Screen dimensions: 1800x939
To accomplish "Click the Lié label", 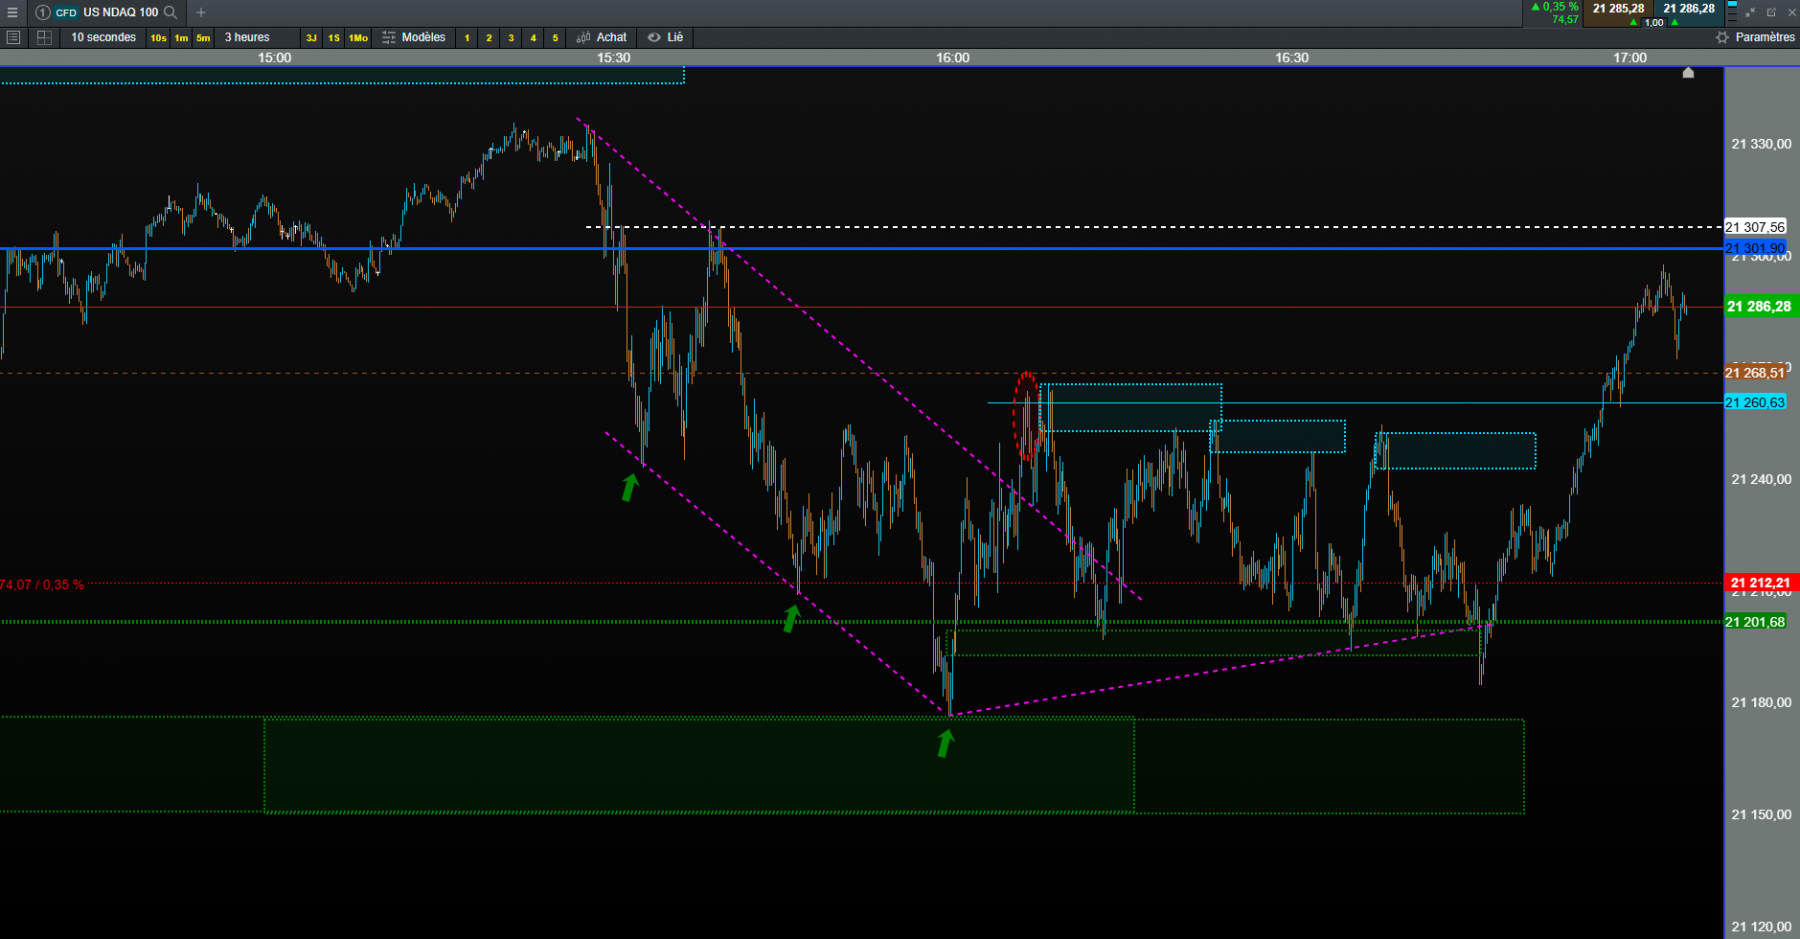I will 675,37.
